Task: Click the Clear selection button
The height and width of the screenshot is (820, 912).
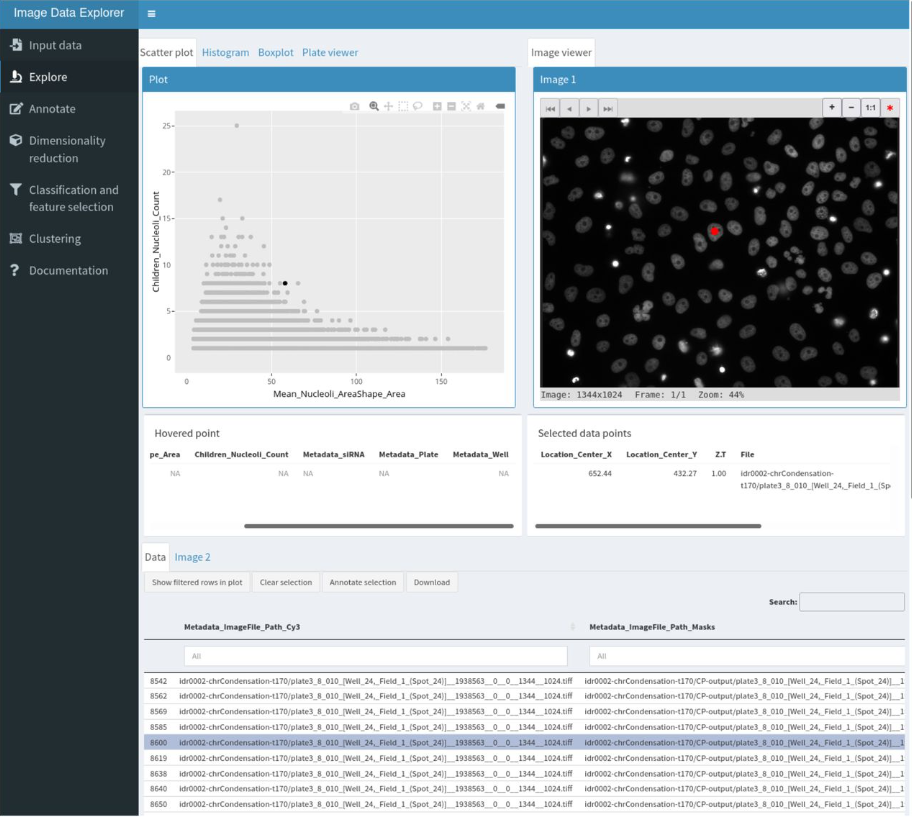Action: point(285,582)
